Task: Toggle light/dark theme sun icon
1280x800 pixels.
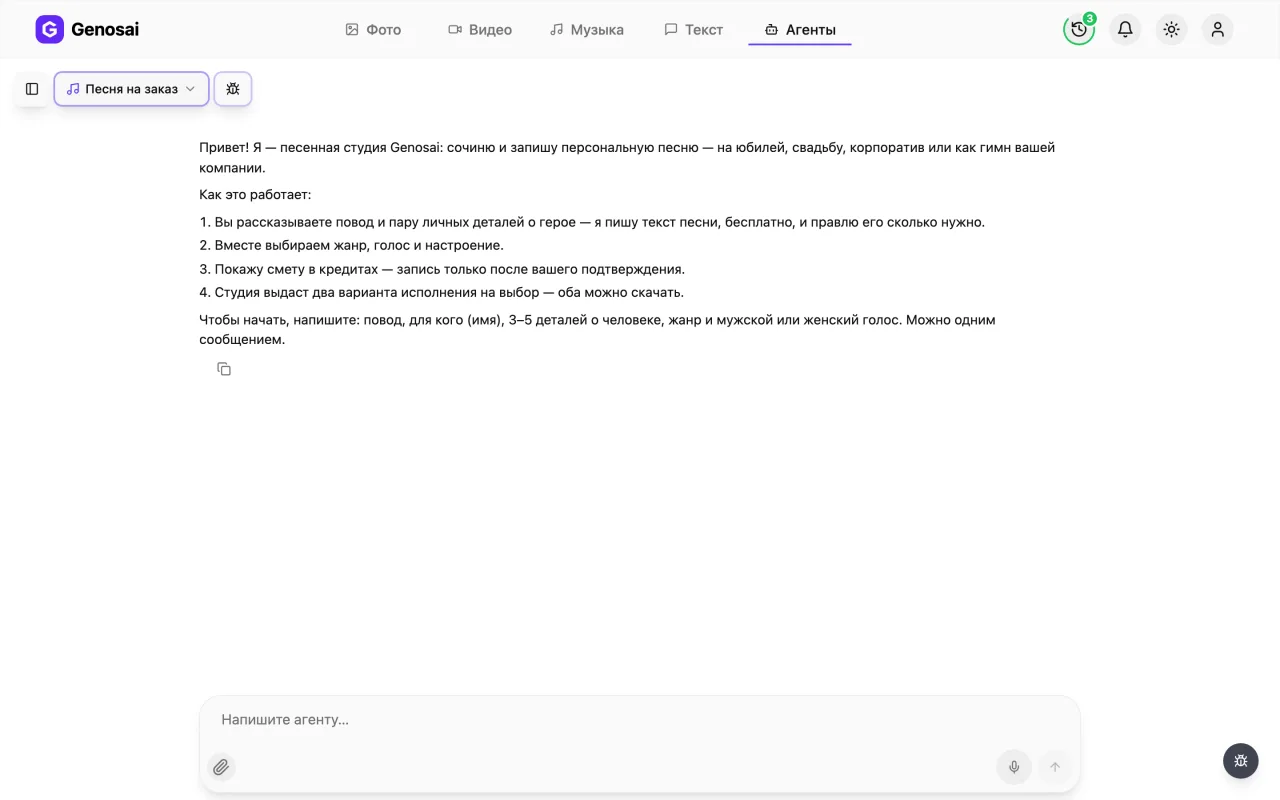Action: (x=1171, y=29)
